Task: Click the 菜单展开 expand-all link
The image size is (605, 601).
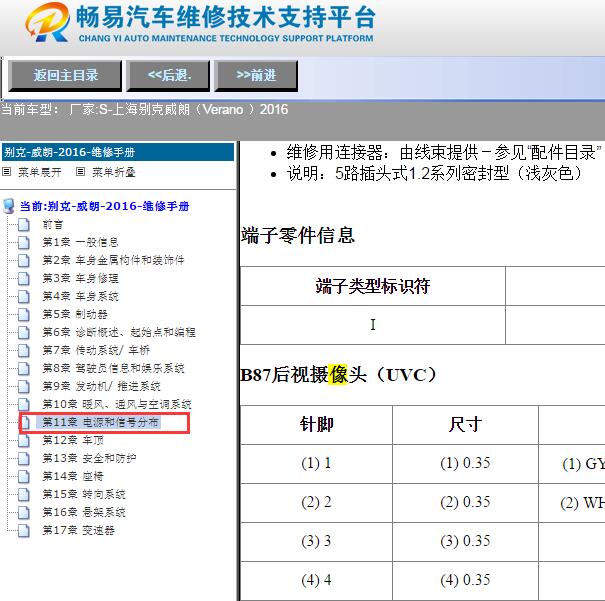Action: pos(40,172)
